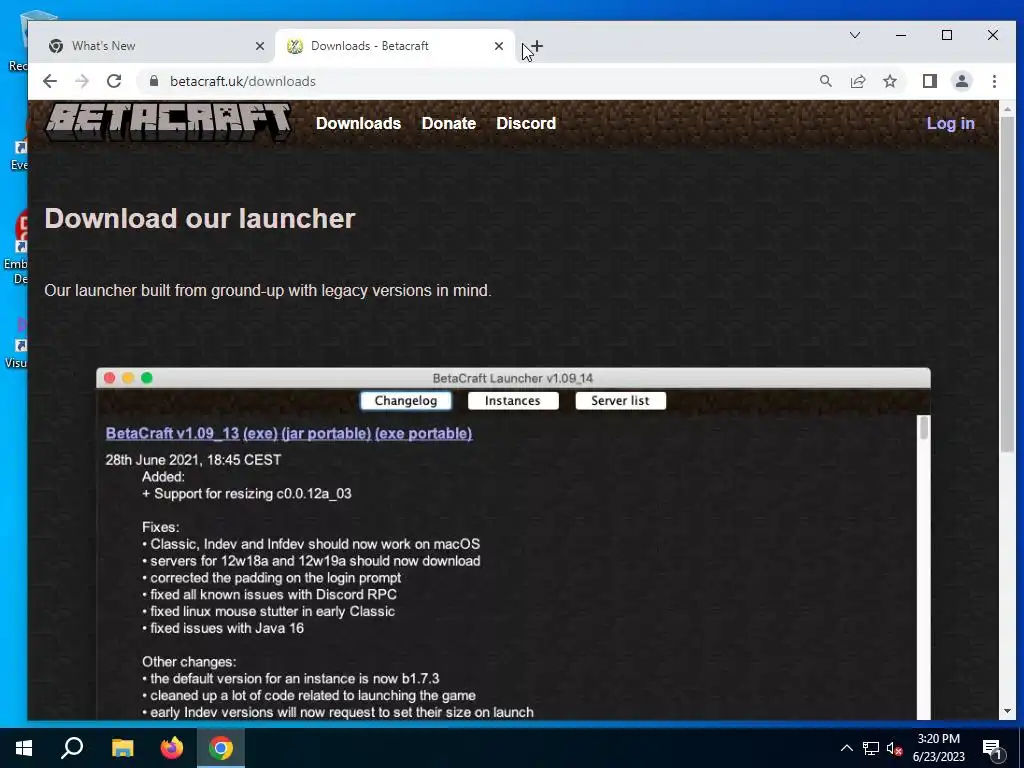Click the Log in link
1024x768 pixels.
[x=950, y=123]
